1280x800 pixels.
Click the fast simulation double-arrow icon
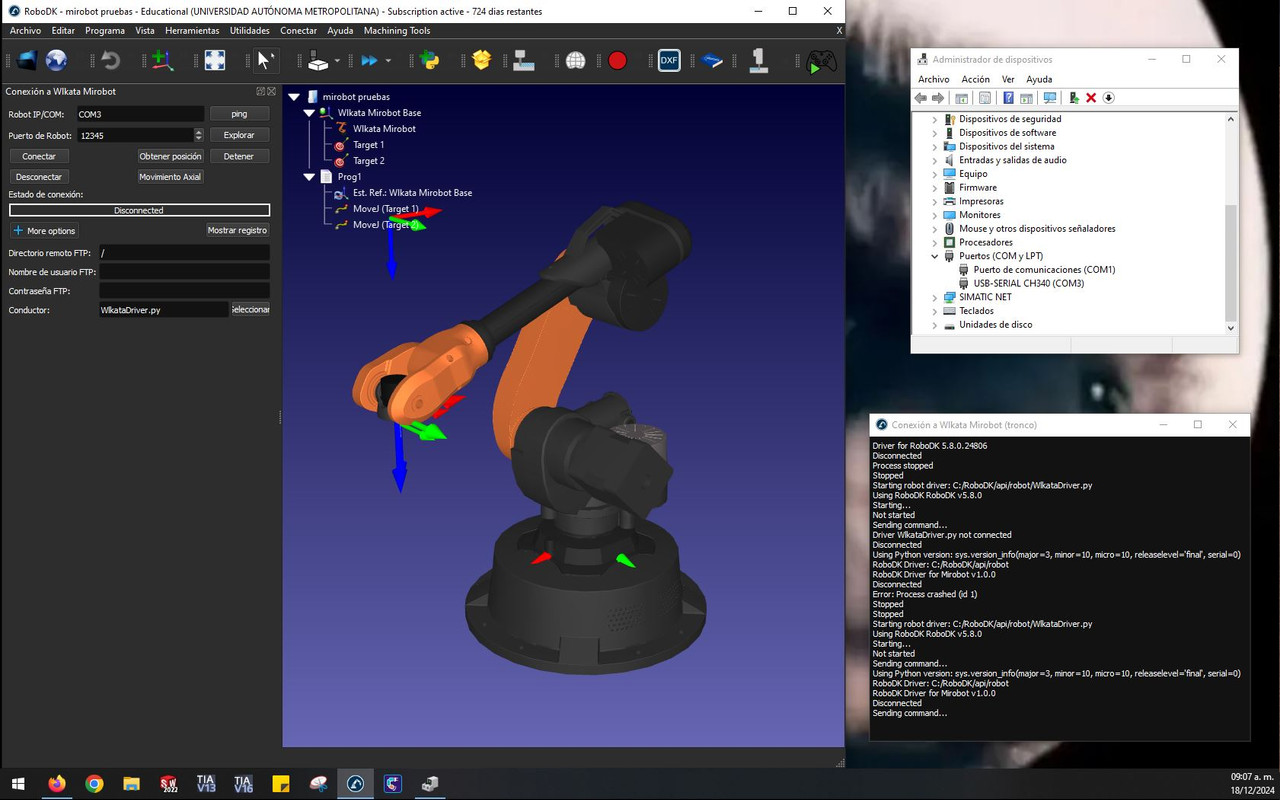point(370,61)
